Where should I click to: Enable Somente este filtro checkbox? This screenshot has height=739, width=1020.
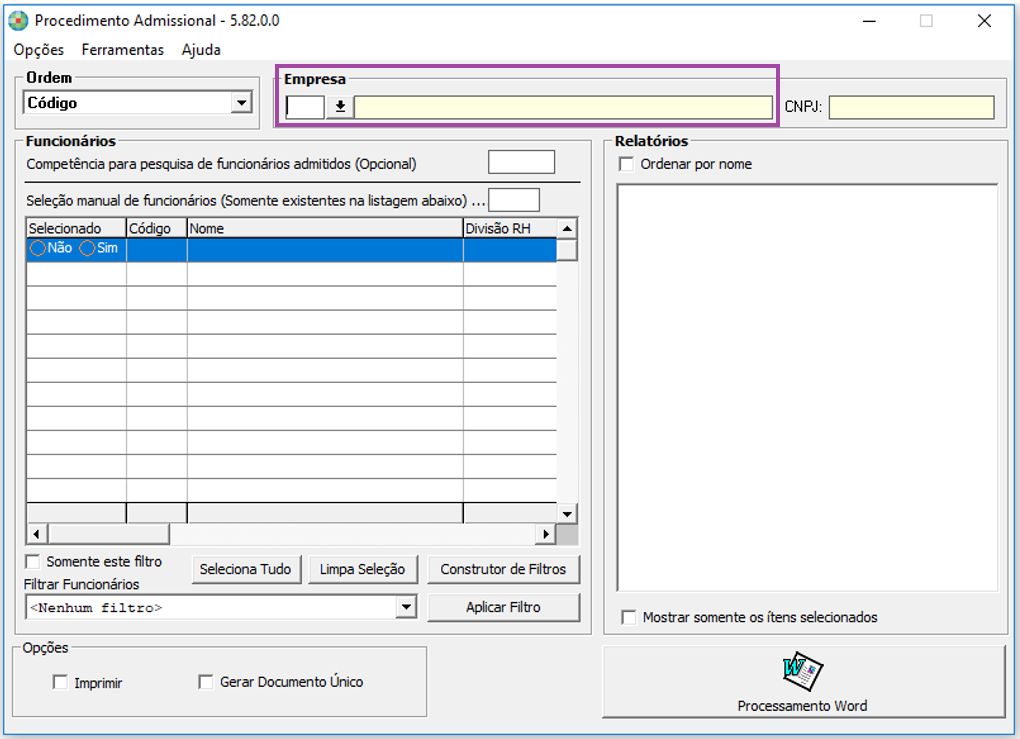33,561
